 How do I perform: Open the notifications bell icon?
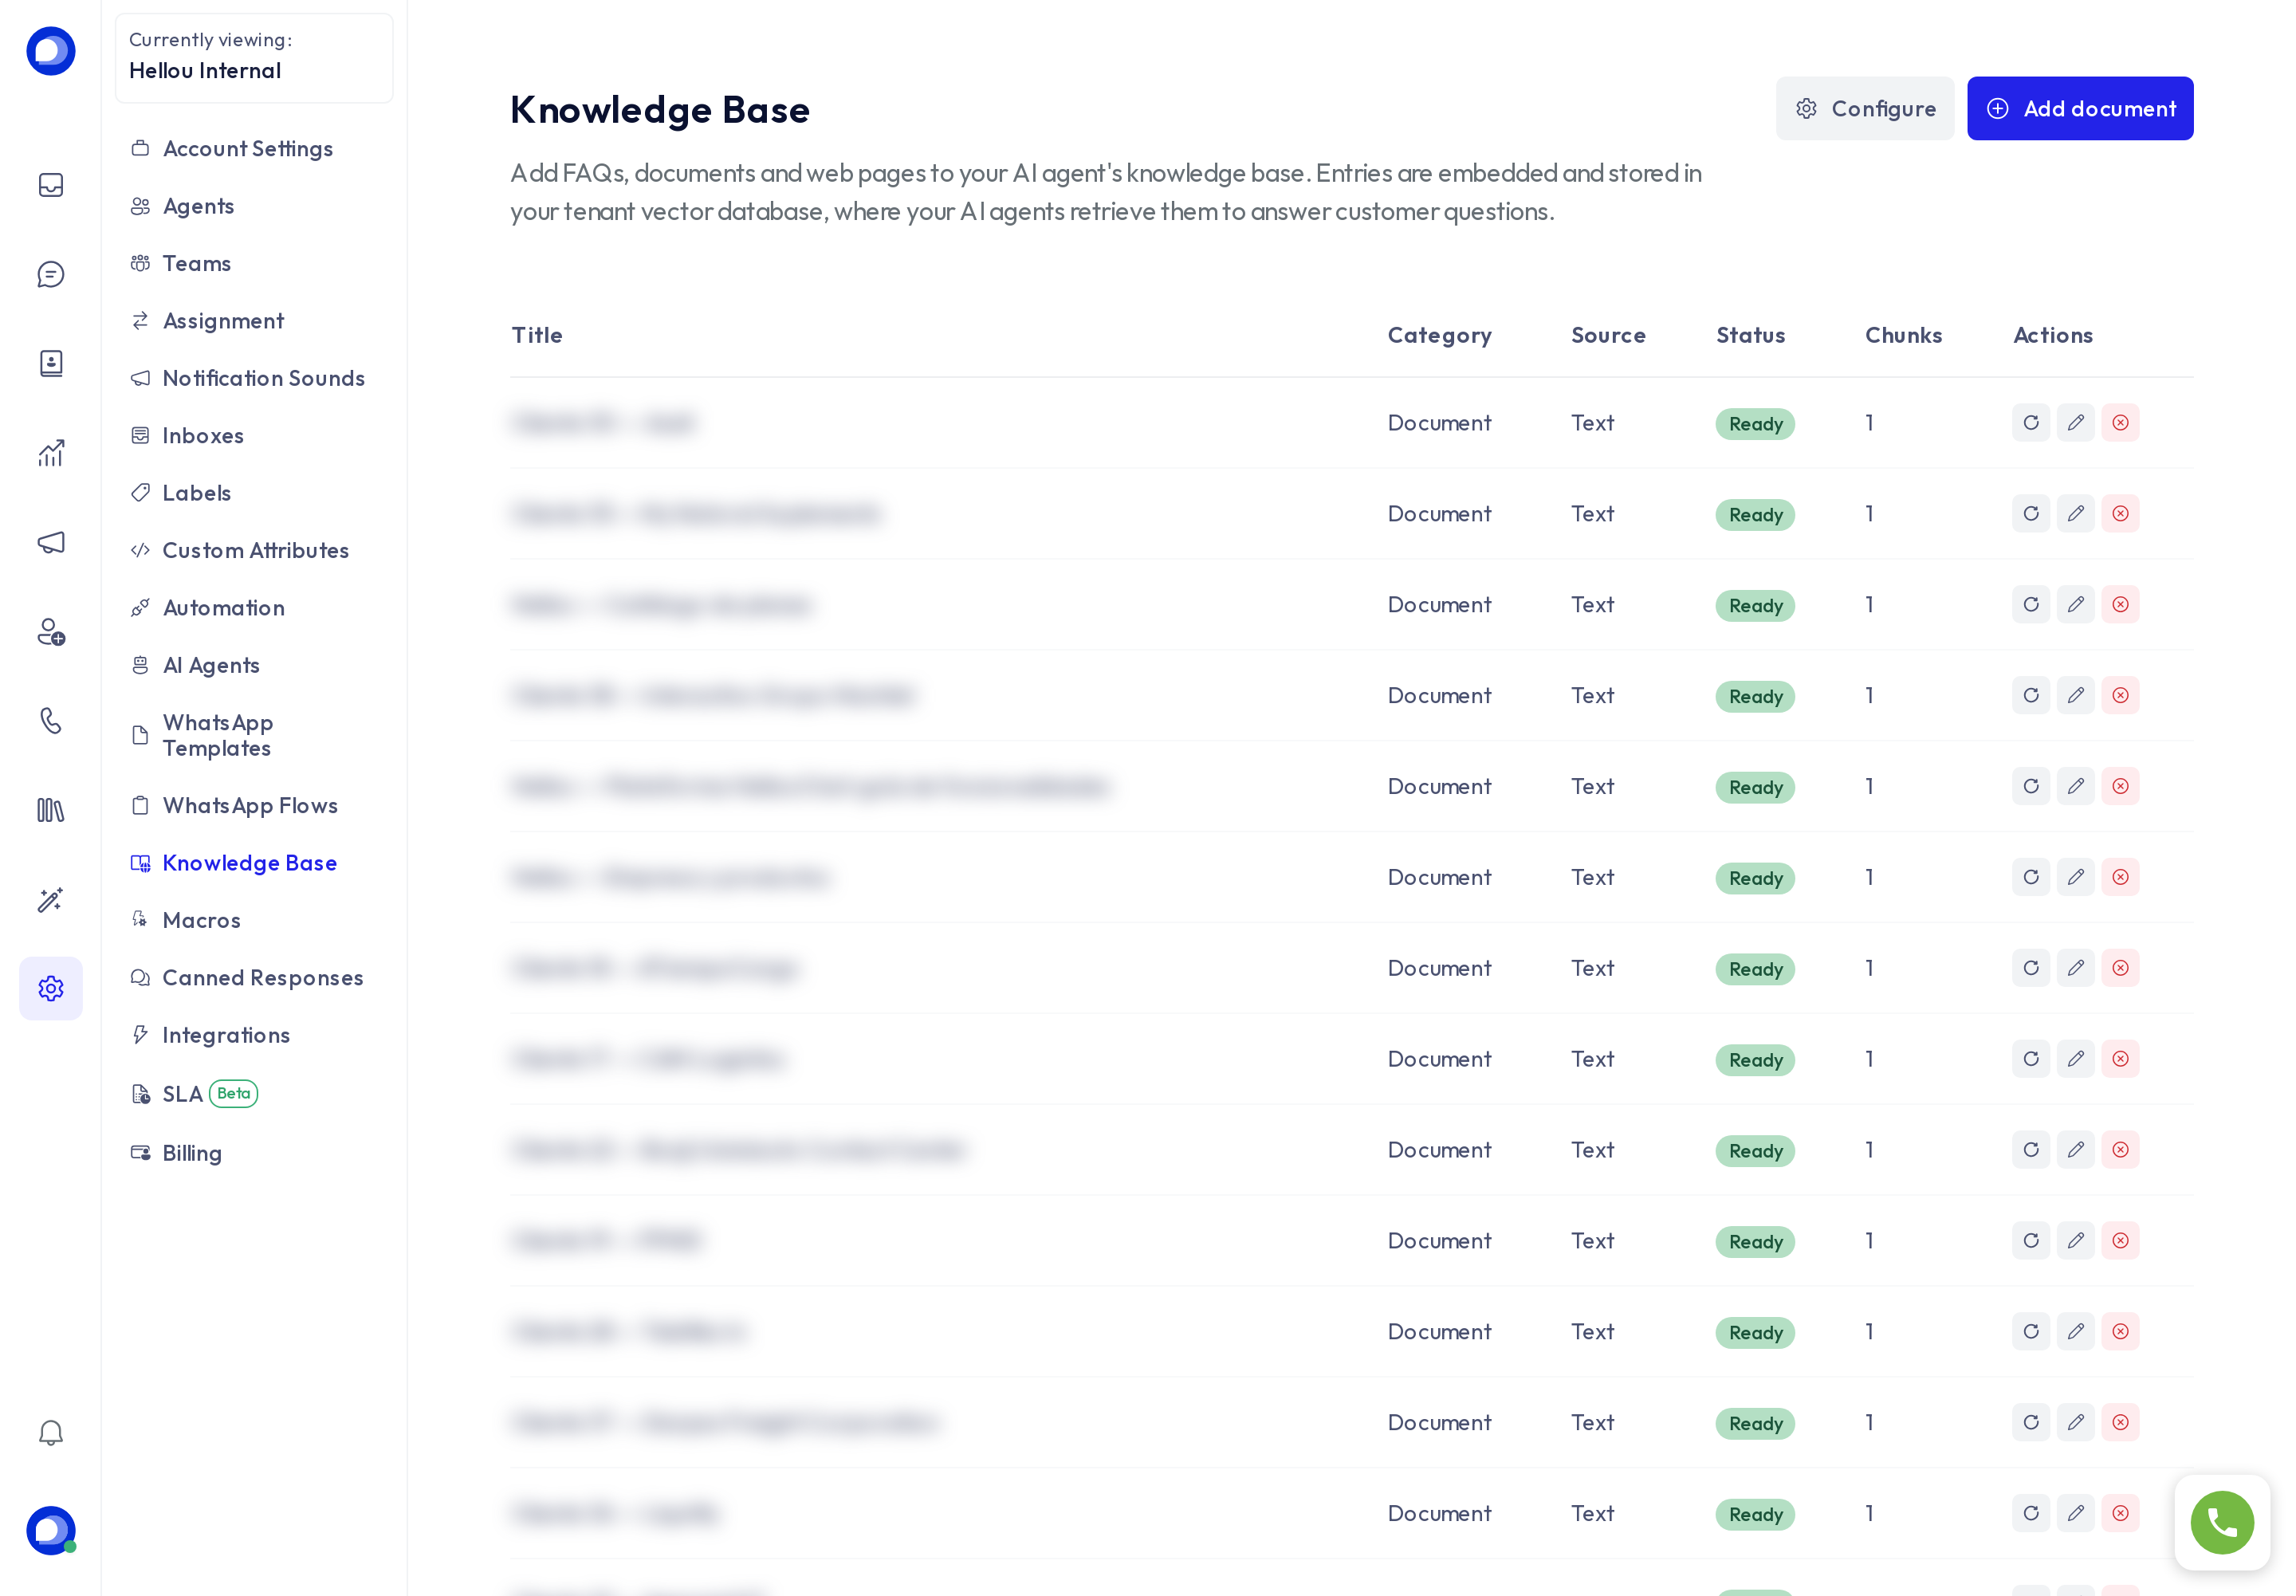tap(51, 1432)
